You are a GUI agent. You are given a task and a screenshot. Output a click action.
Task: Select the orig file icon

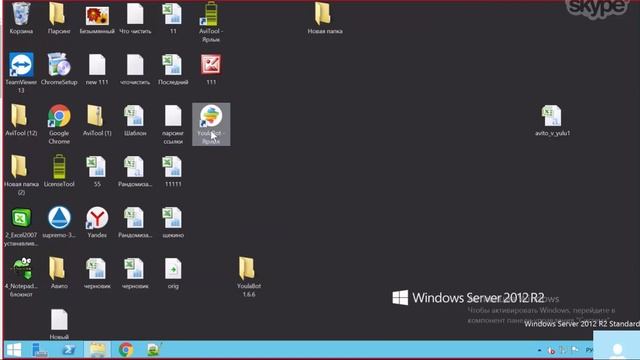coord(173,273)
